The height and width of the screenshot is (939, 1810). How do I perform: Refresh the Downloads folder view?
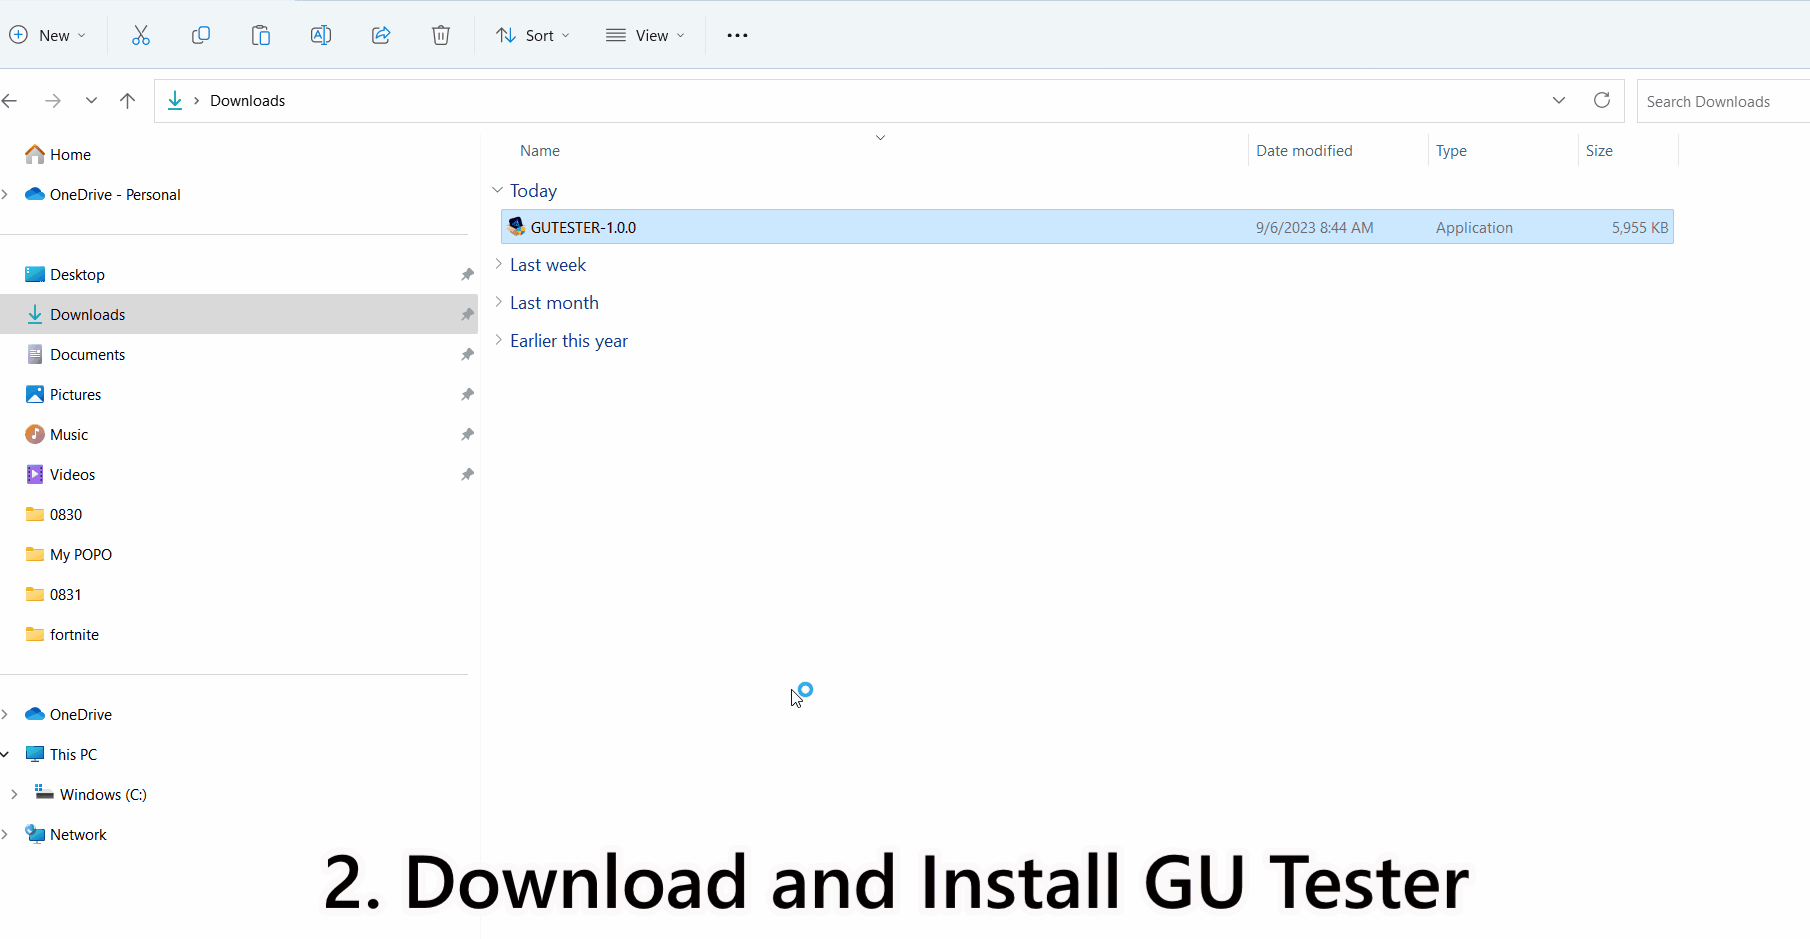pos(1602,101)
